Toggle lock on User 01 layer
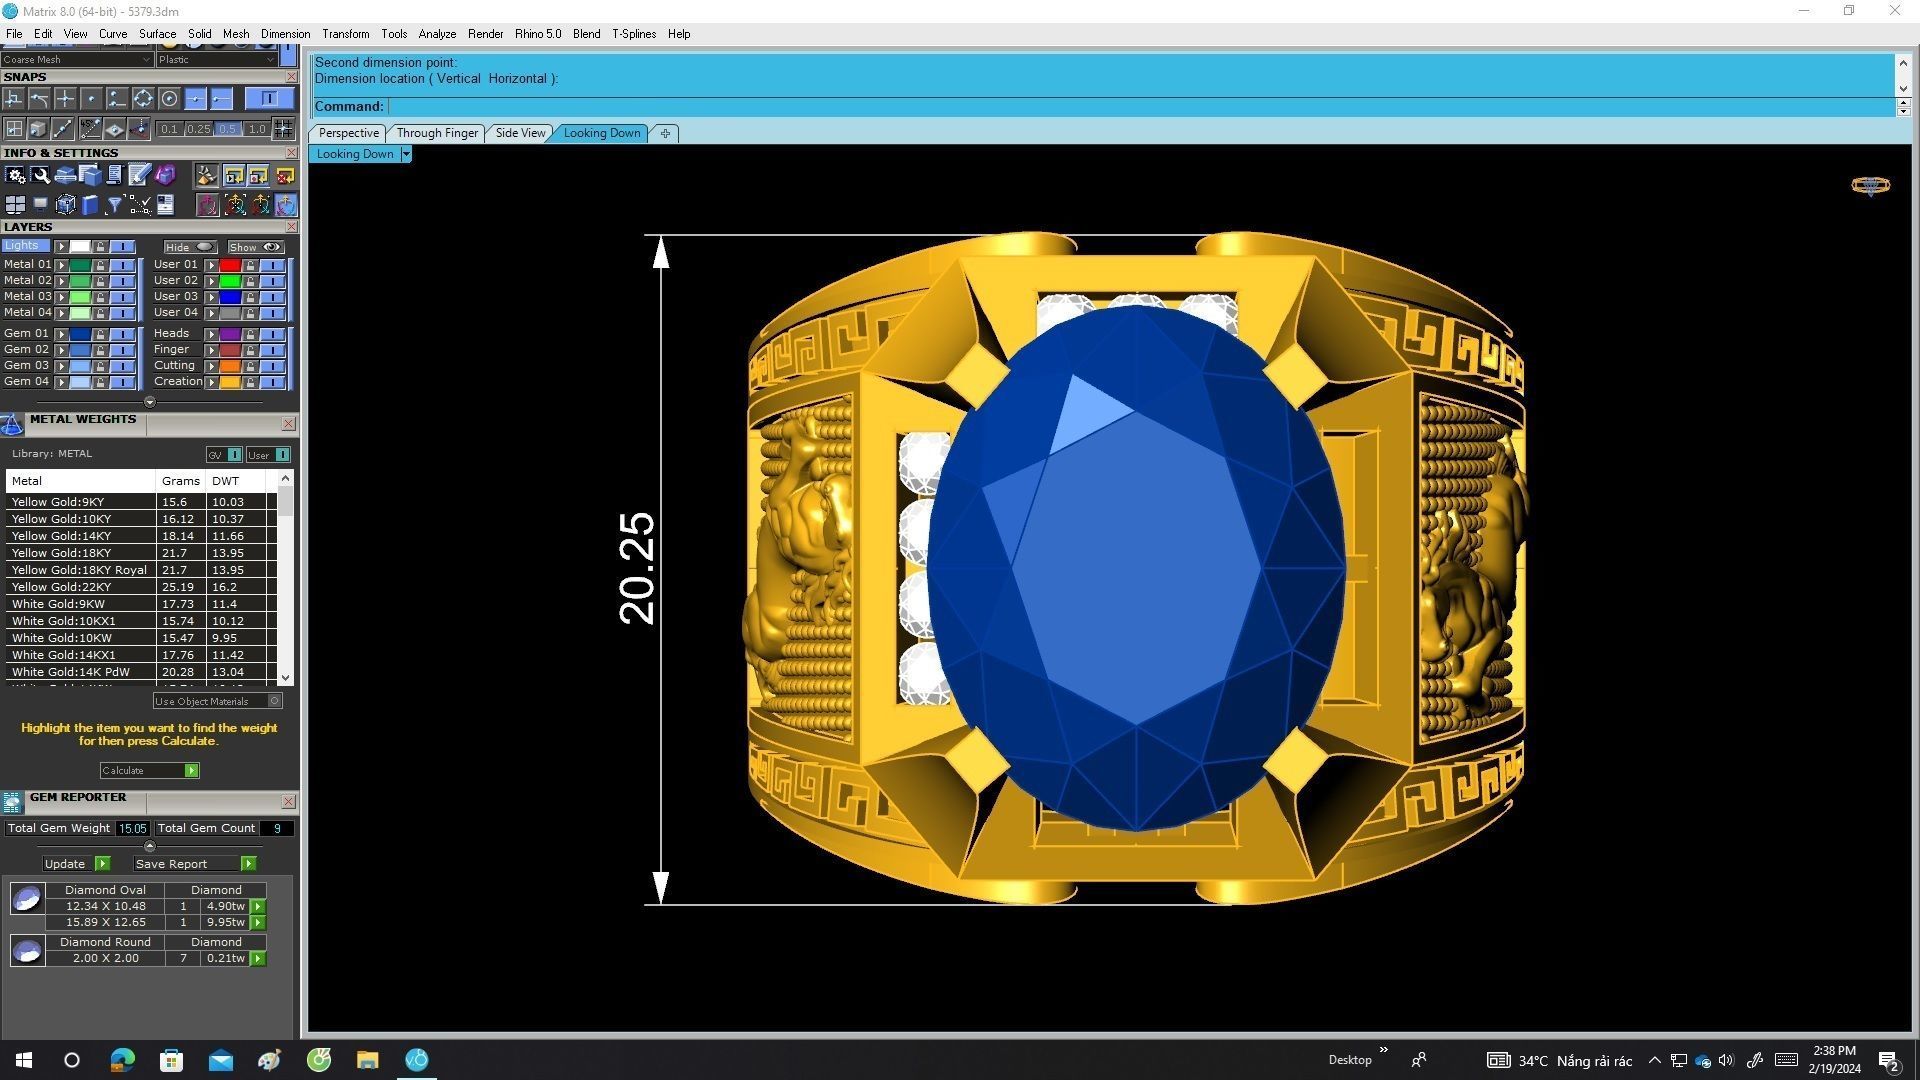This screenshot has width=1920, height=1080. tap(250, 265)
